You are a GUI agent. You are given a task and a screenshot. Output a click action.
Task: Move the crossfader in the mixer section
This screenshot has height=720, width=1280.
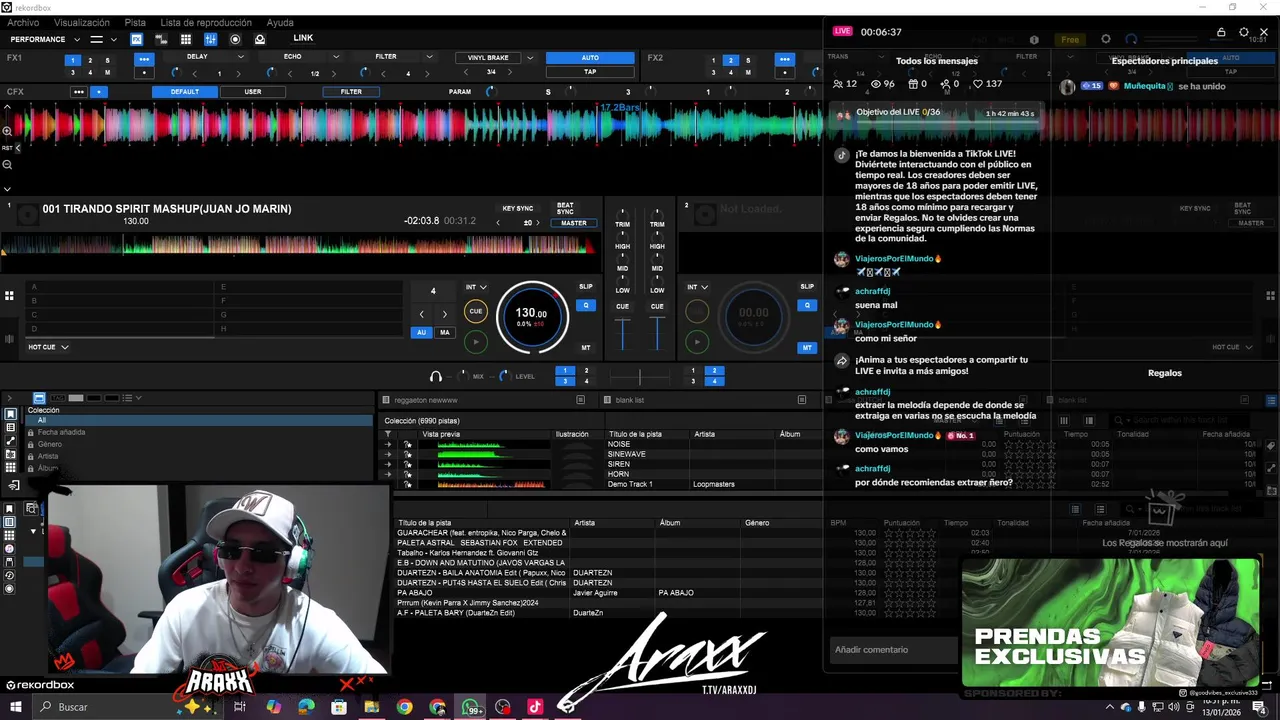point(640,377)
